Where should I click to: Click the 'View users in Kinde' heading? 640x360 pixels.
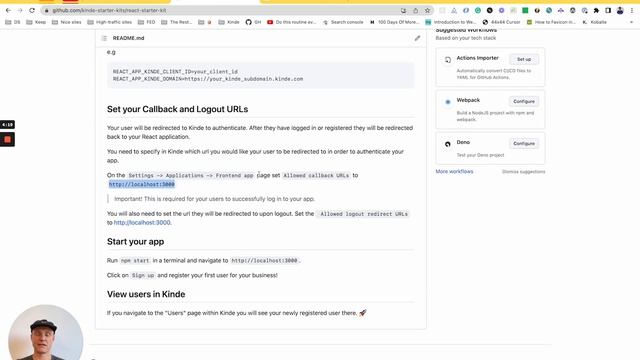point(146,294)
